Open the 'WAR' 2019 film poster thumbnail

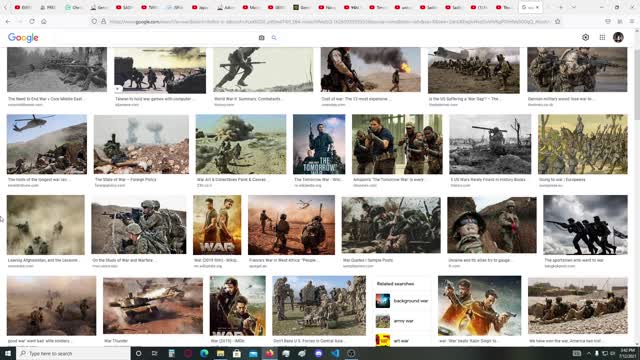click(x=217, y=225)
